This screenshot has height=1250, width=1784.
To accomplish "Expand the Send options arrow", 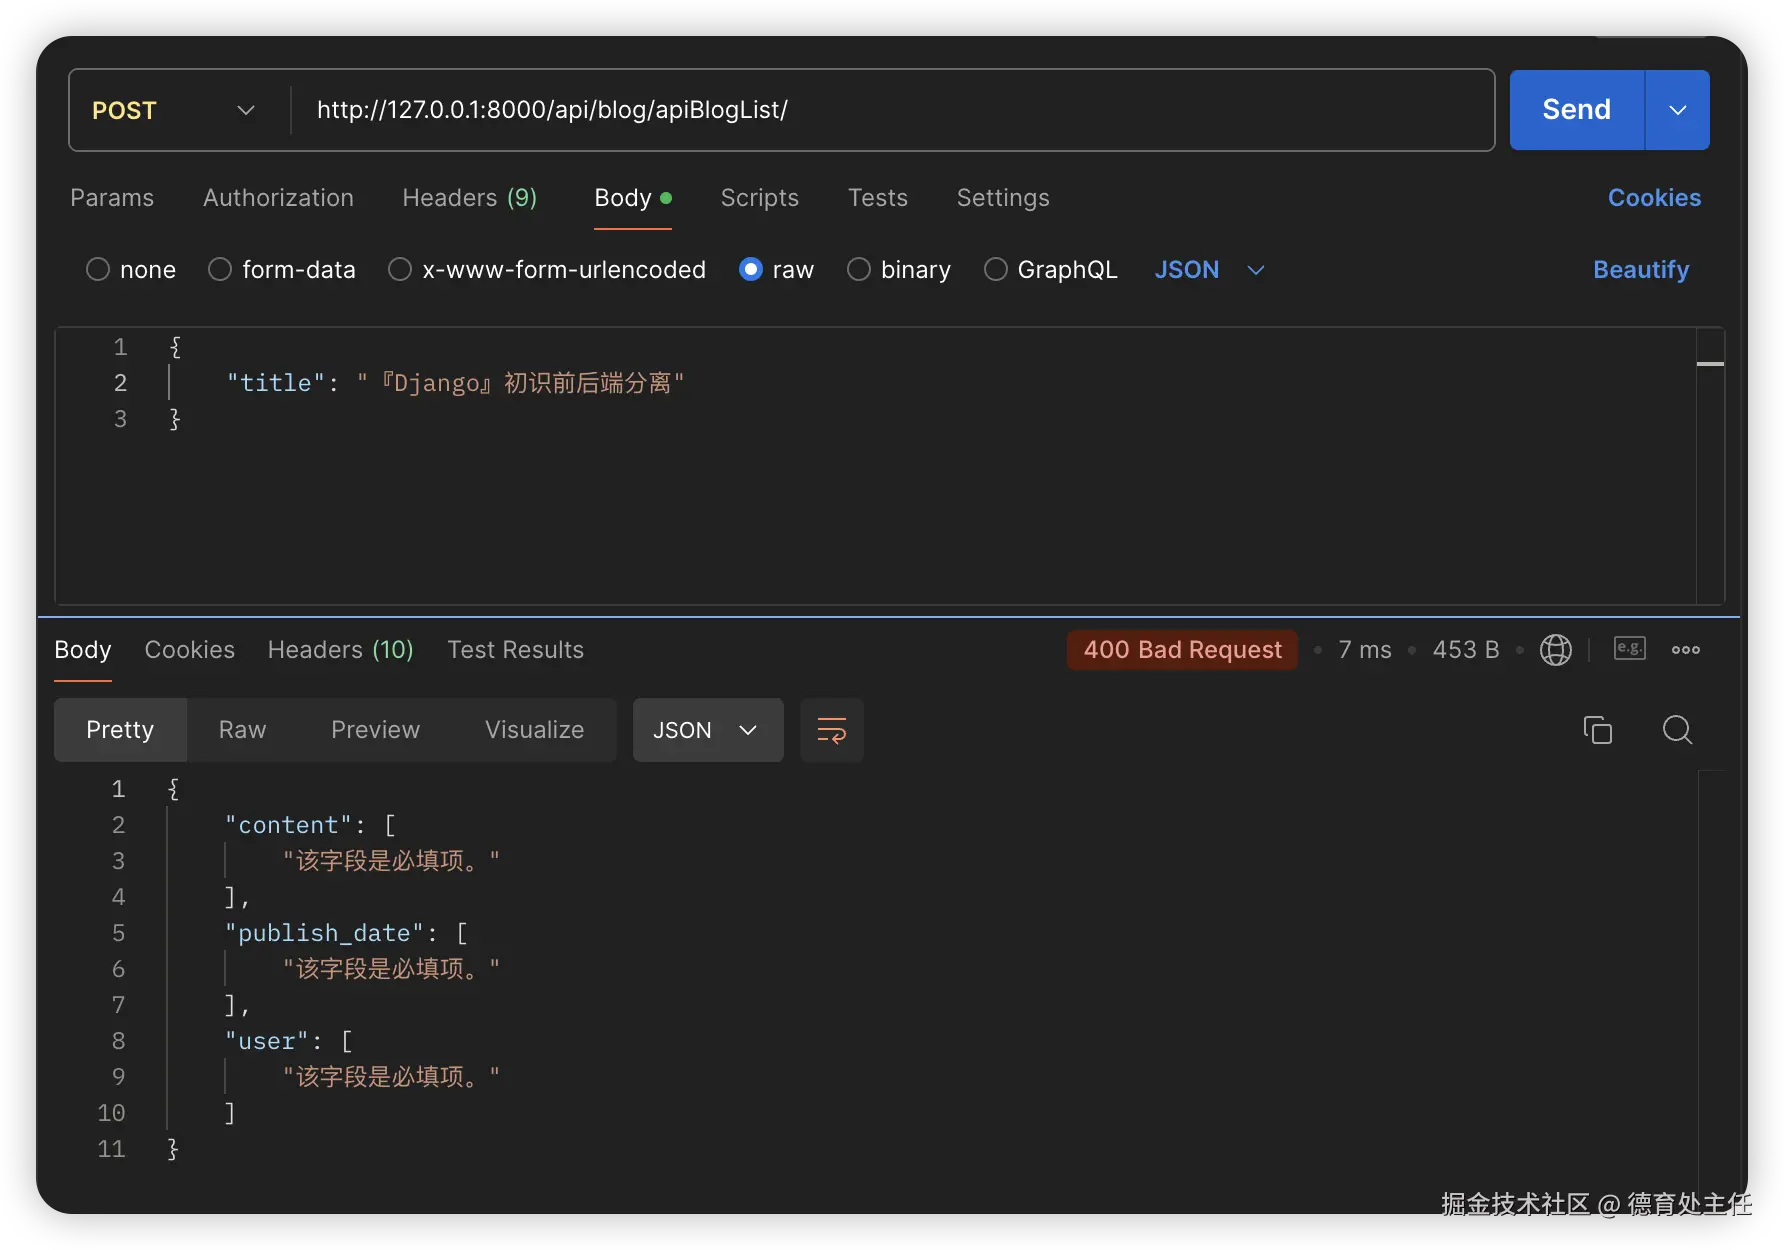I will click(x=1678, y=110).
